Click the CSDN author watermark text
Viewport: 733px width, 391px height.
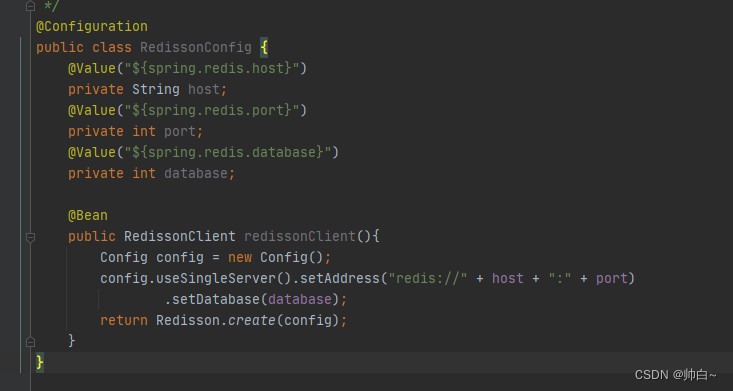coord(675,375)
